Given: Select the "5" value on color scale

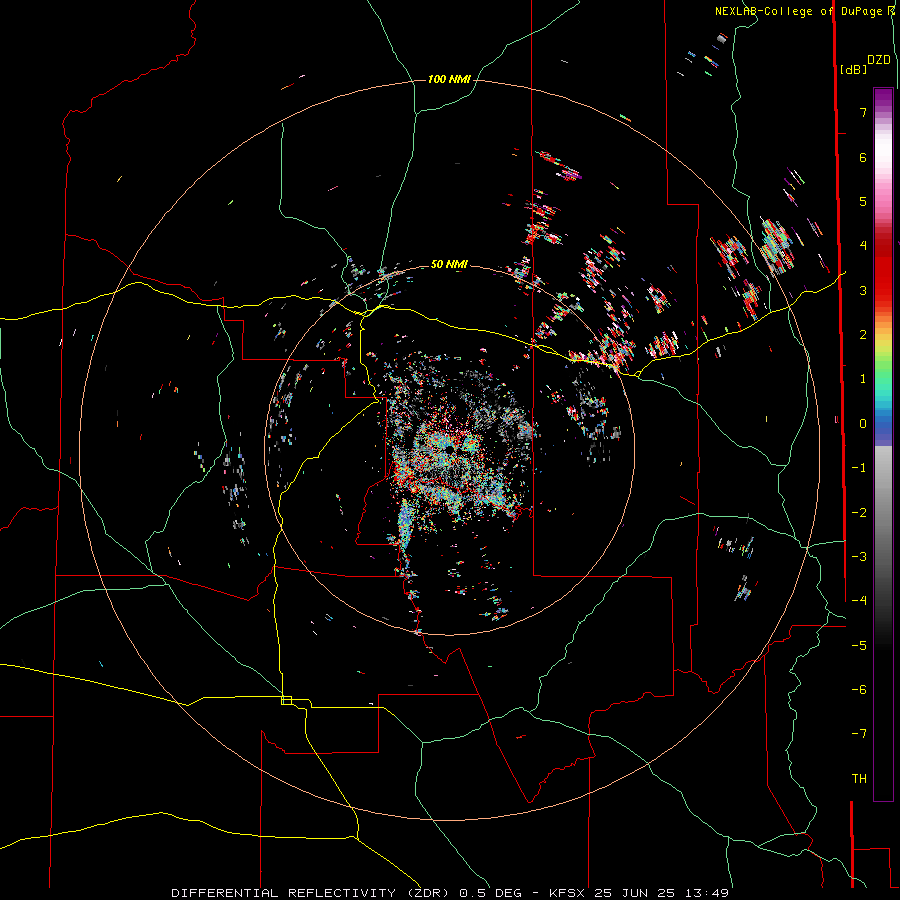Looking at the screenshot, I should tap(863, 201).
